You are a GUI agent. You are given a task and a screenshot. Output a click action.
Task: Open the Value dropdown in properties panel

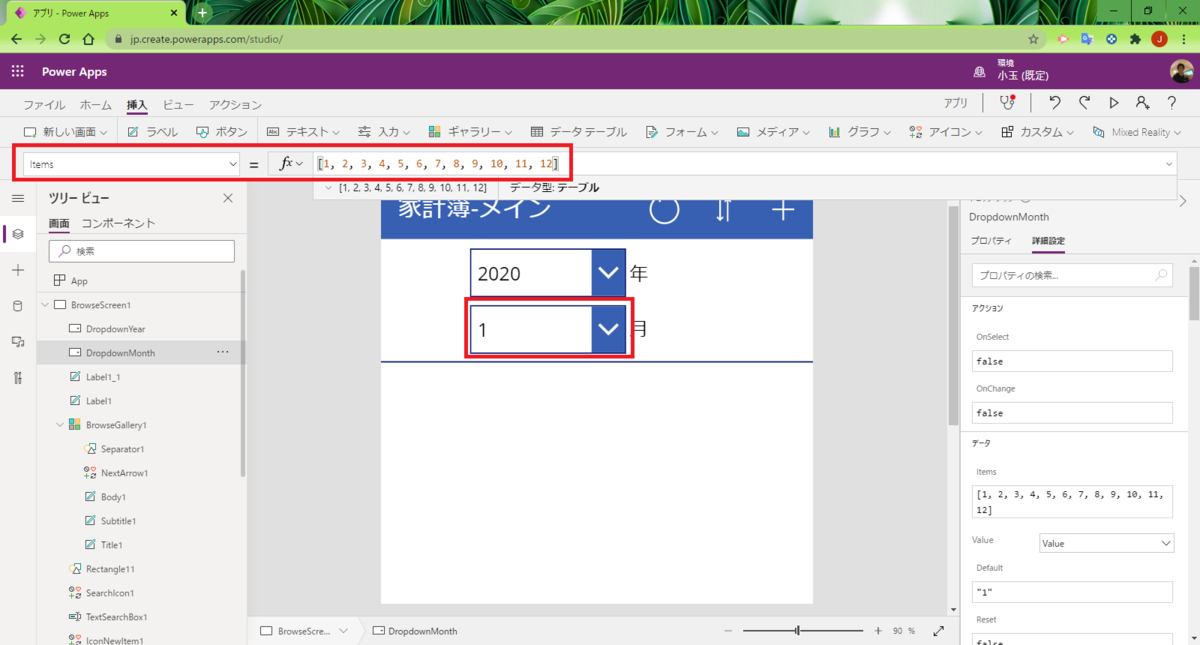point(1107,543)
